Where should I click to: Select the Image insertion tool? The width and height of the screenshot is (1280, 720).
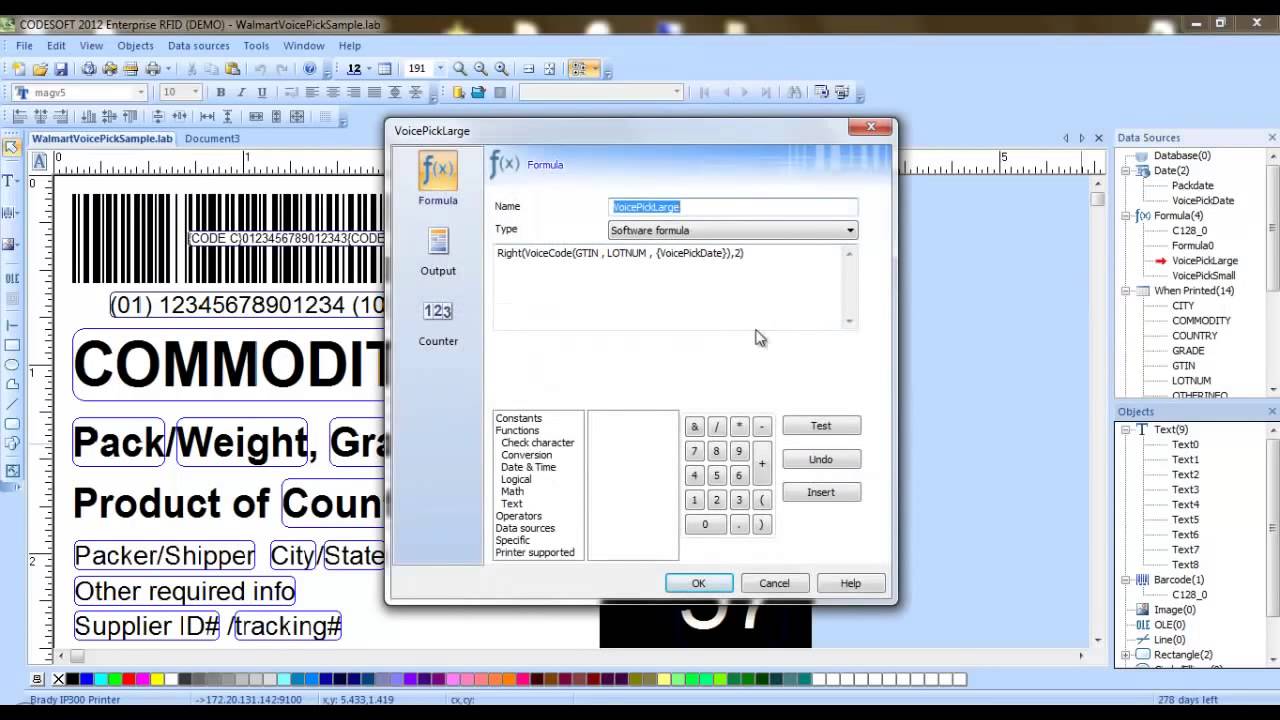tap(11, 245)
